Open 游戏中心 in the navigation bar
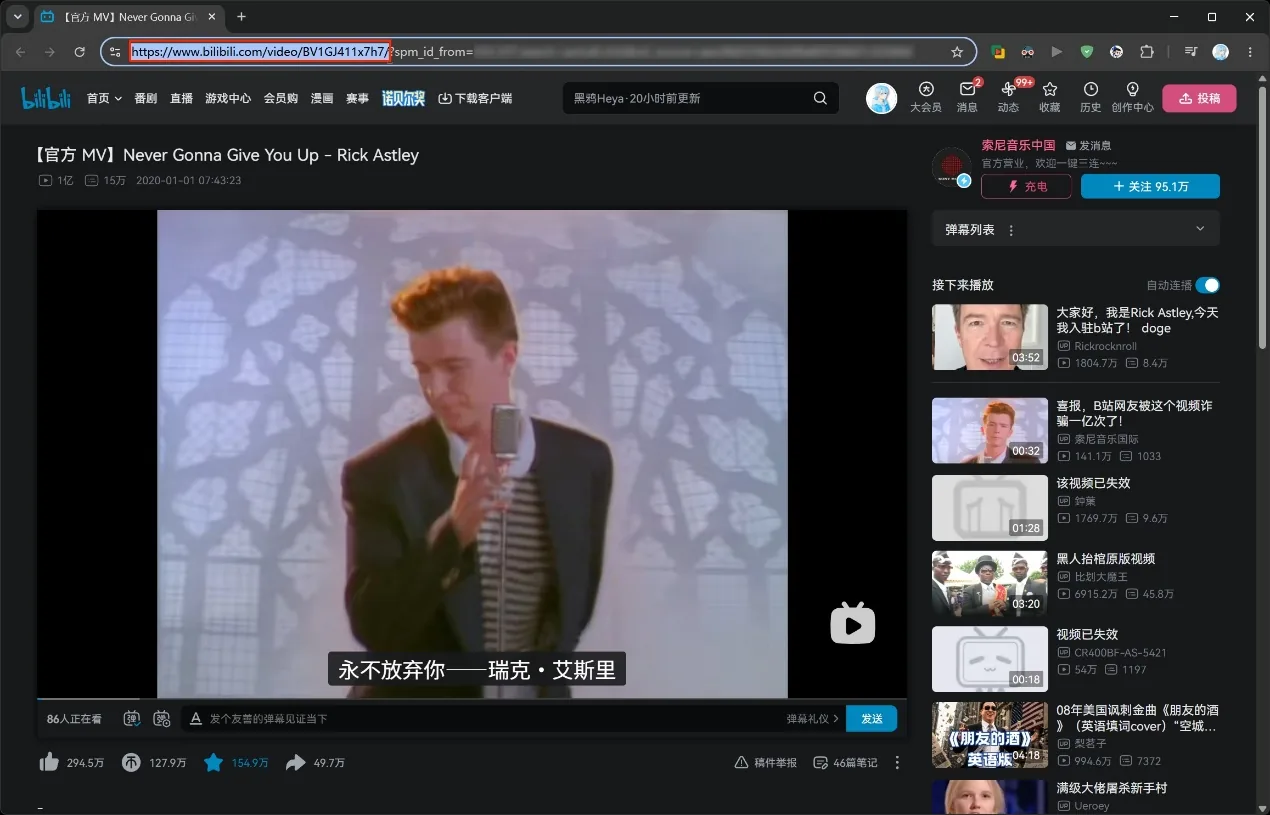Screen dimensions: 1270x815 click(x=228, y=98)
